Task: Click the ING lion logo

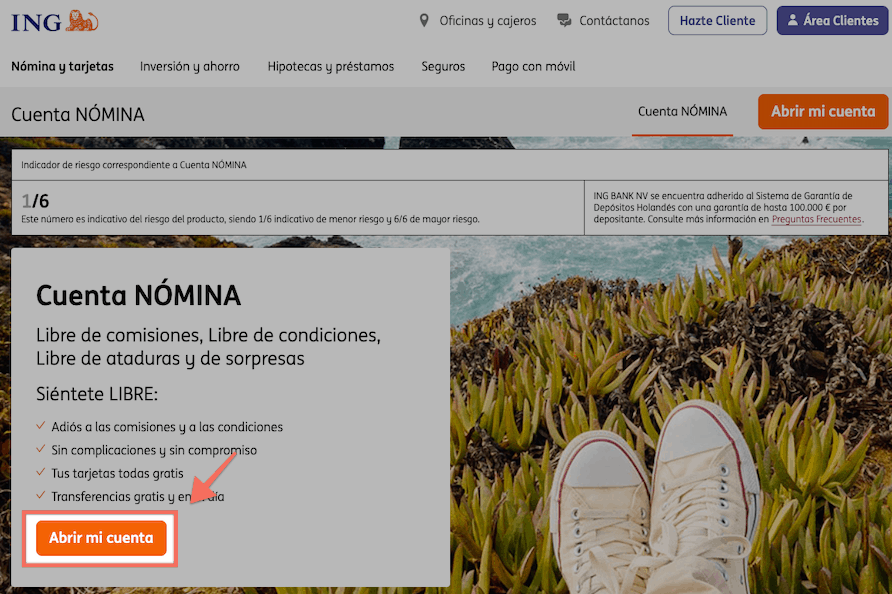Action: tap(55, 21)
